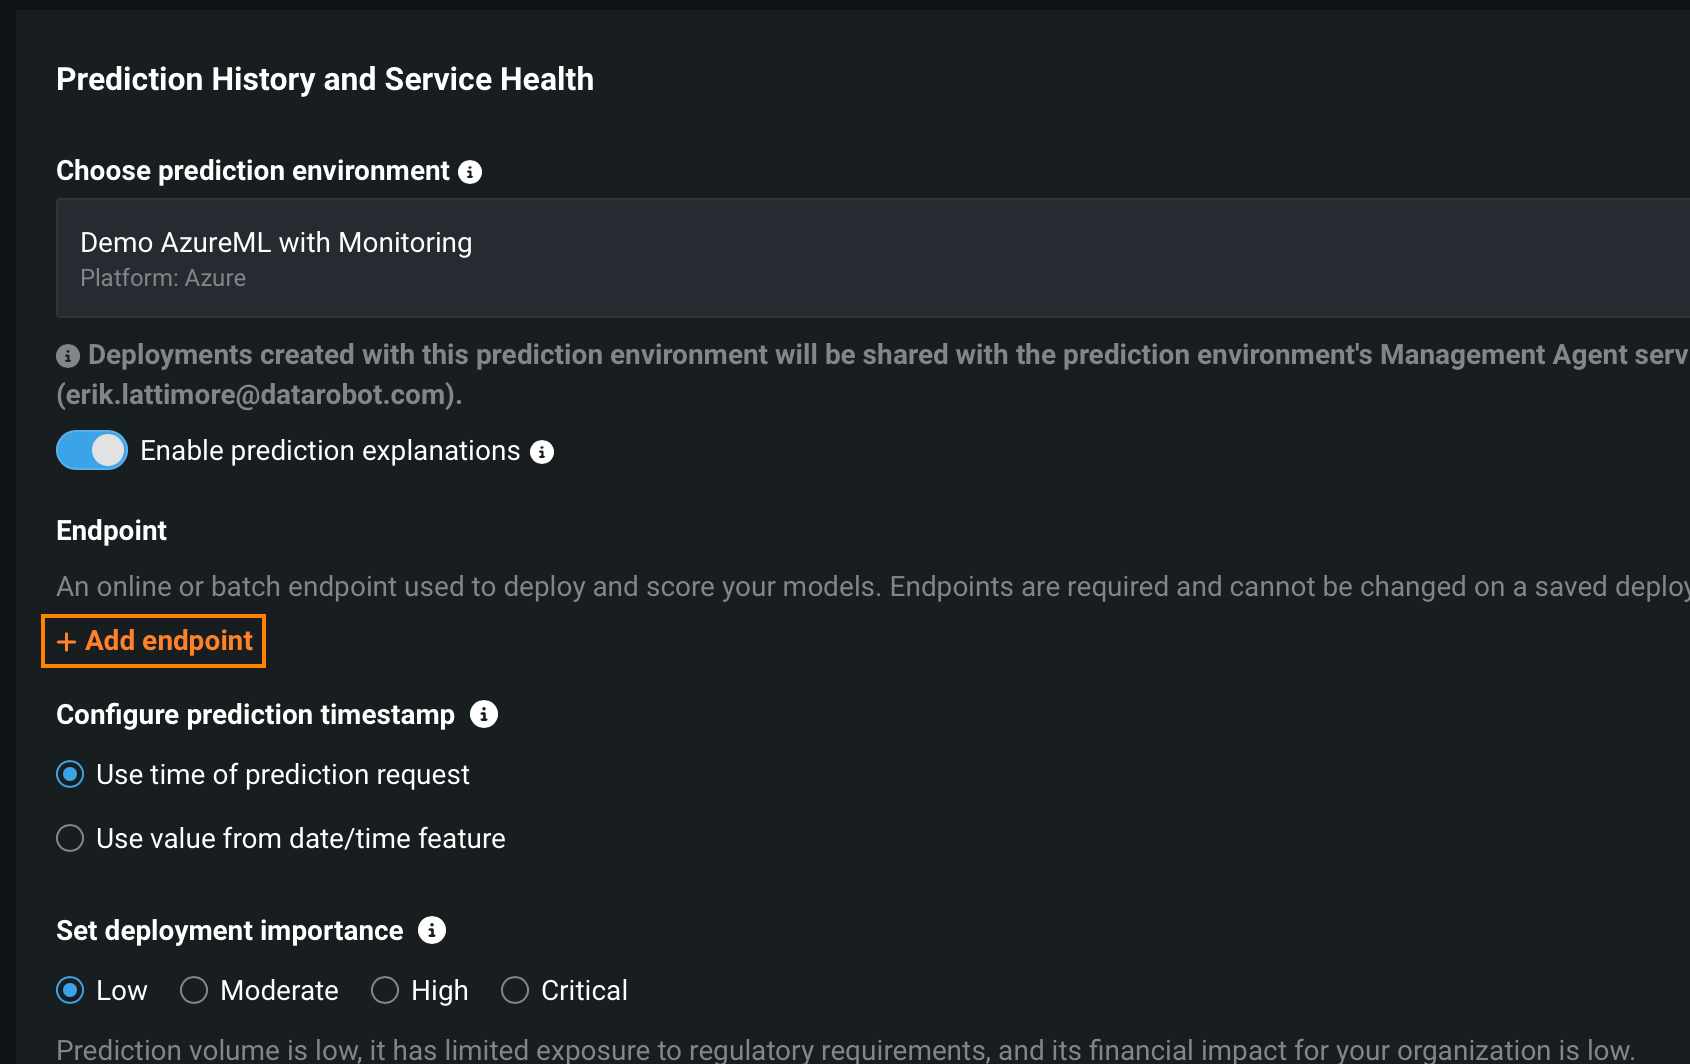1690x1064 pixels.
Task: Click the Moderate importance label
Action: tap(279, 990)
